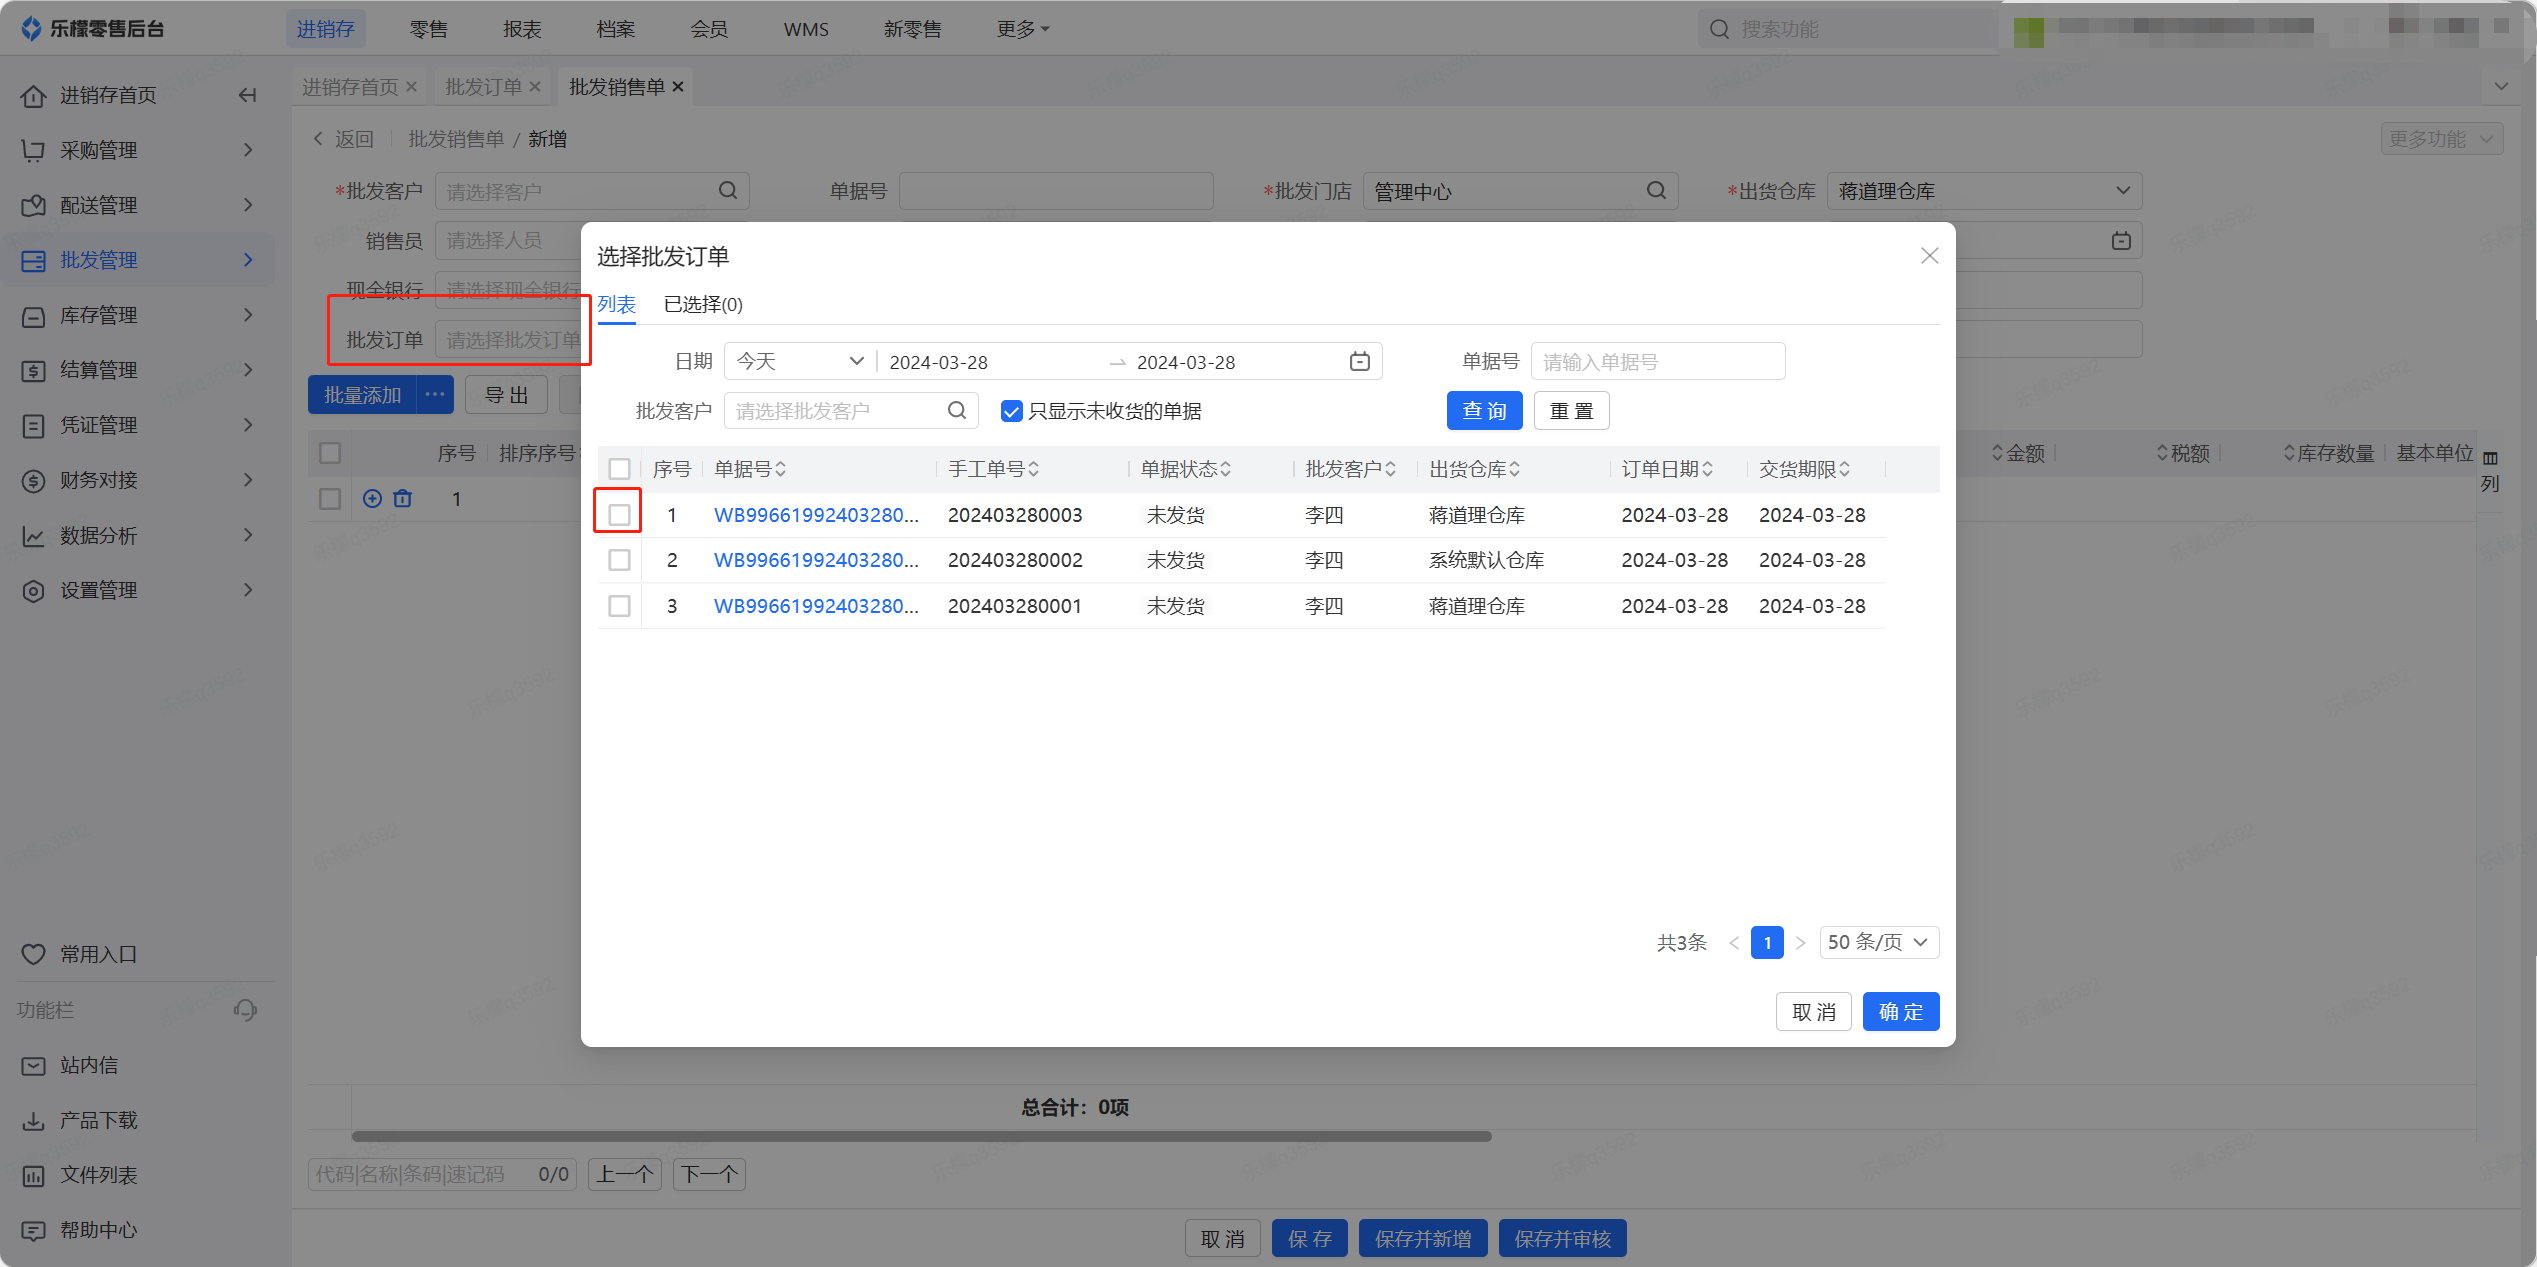Image resolution: width=2537 pixels, height=1267 pixels.
Task: Open the WMS top menu
Action: coord(806,29)
